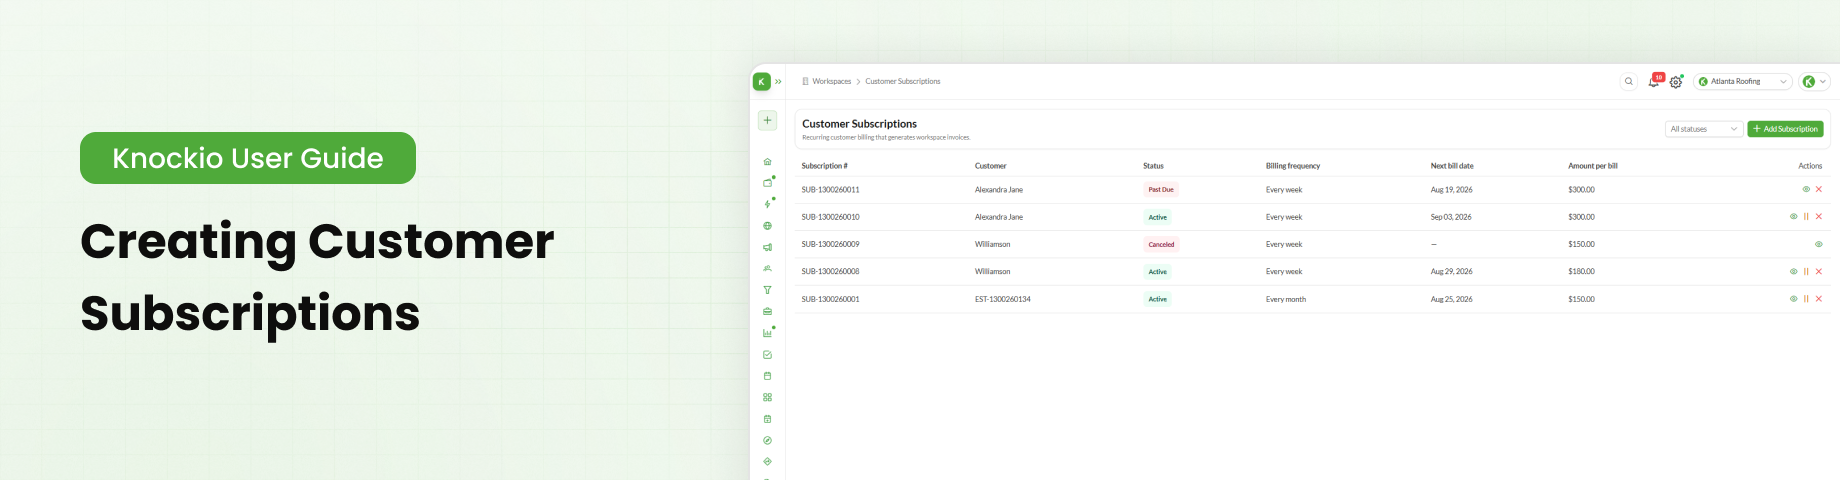Open the user profile avatar dropdown
The image size is (1840, 480).
[1814, 82]
